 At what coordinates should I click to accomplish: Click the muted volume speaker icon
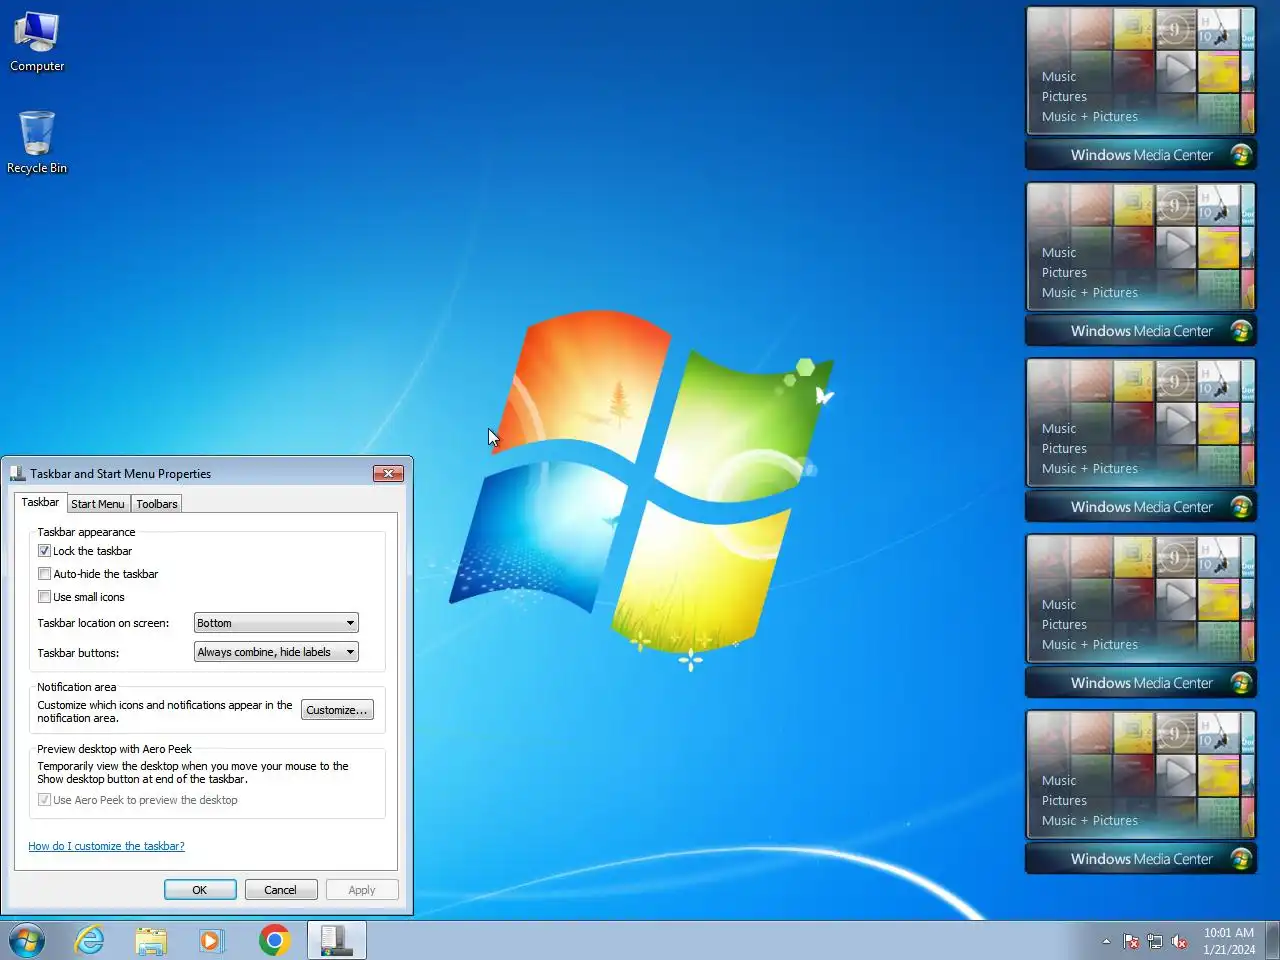(x=1180, y=941)
